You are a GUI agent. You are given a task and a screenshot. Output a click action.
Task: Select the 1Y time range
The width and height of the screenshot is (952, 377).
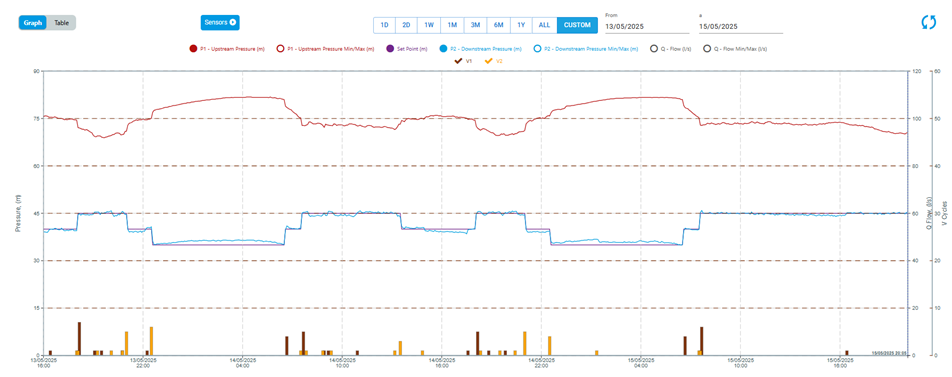point(521,25)
